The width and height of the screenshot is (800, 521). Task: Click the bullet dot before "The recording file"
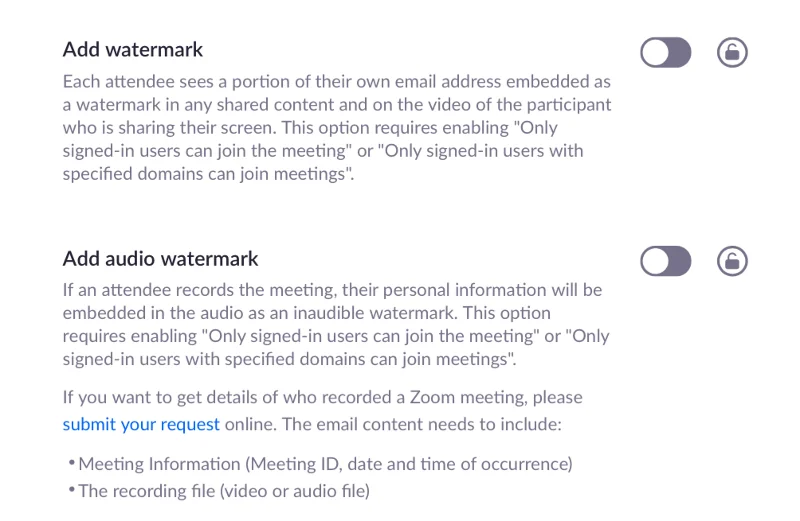(x=72, y=490)
